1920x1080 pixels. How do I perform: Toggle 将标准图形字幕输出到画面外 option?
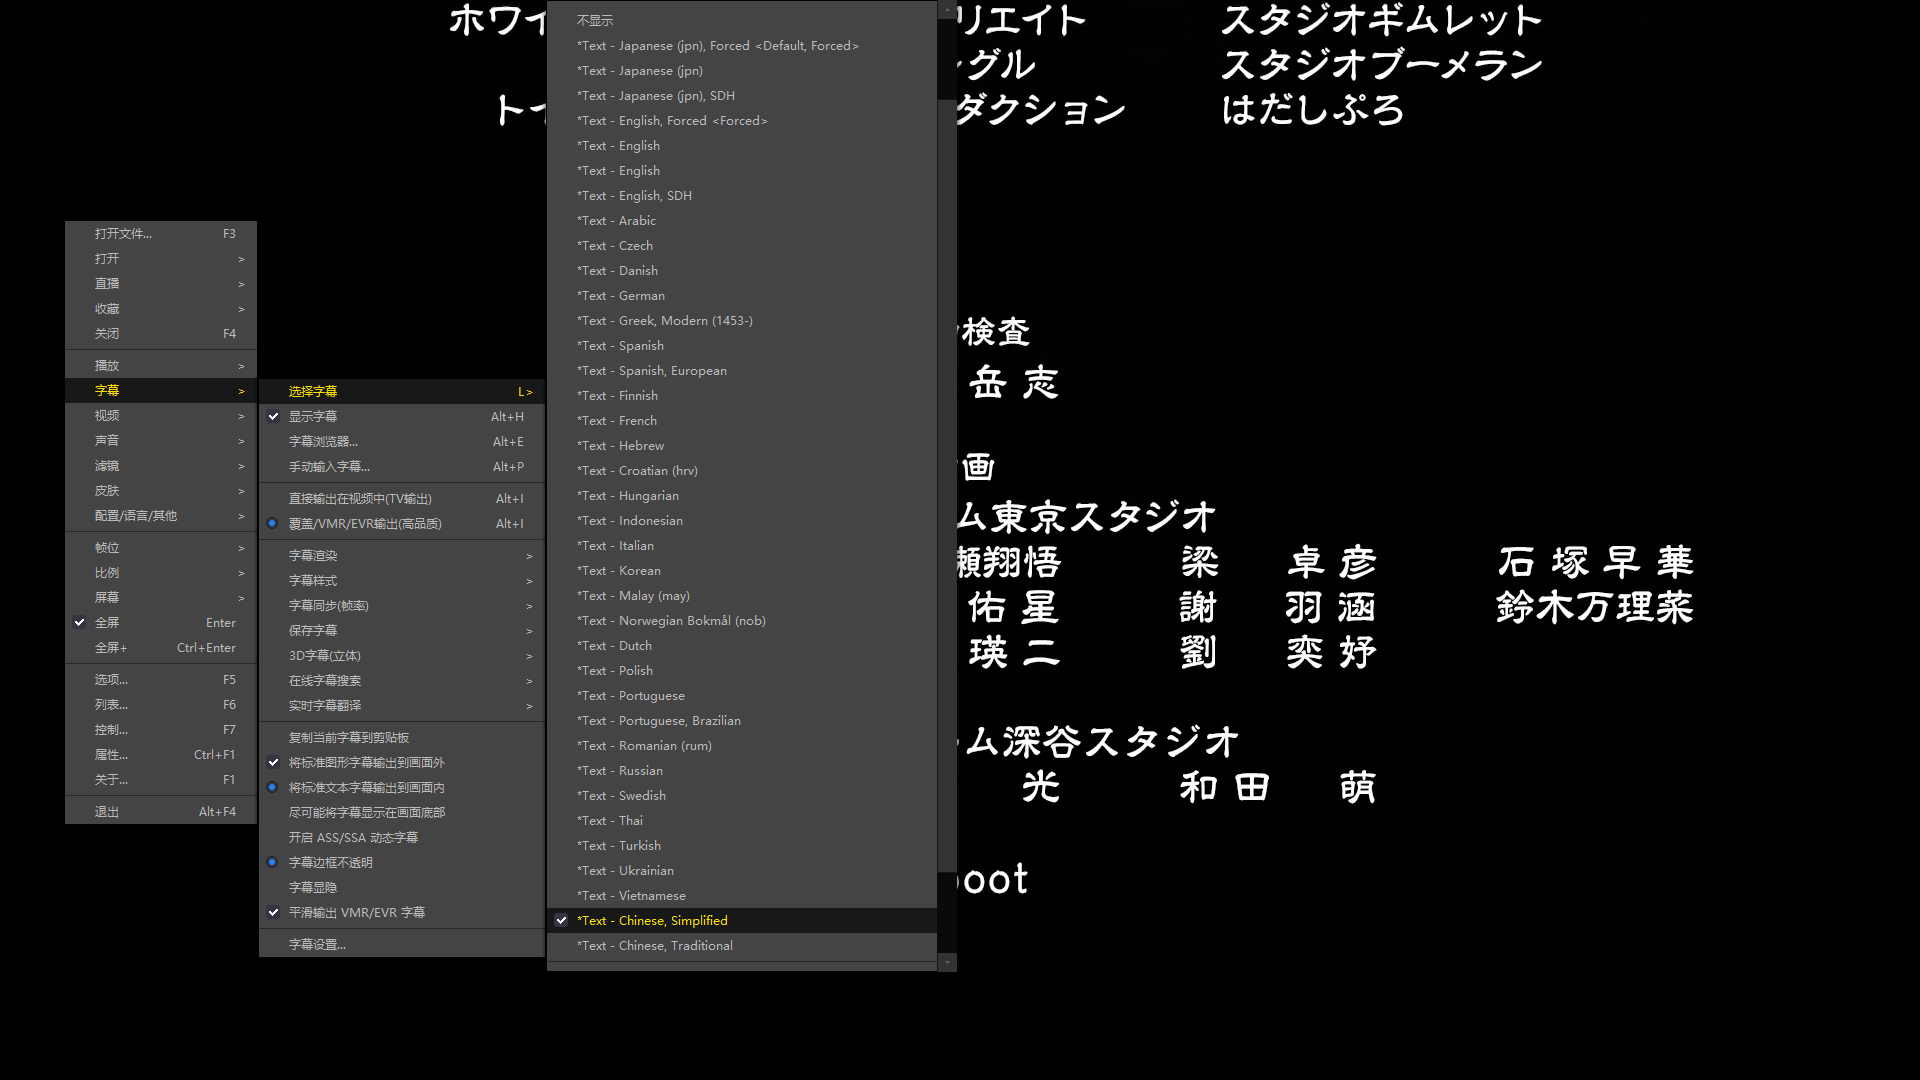(x=401, y=762)
